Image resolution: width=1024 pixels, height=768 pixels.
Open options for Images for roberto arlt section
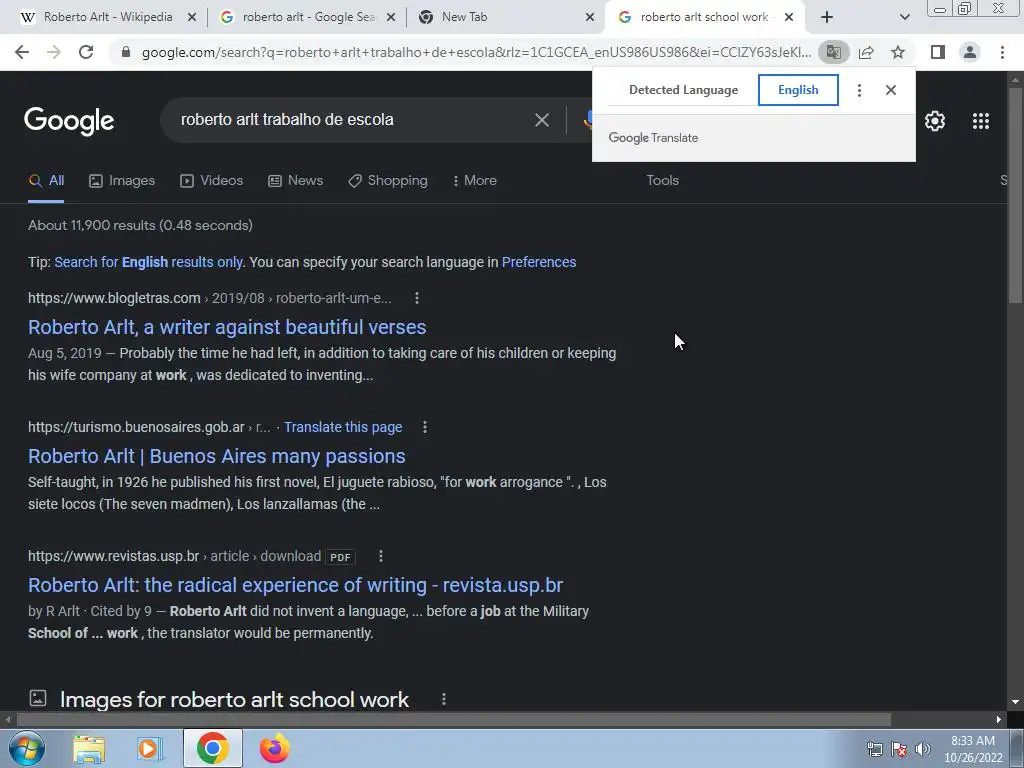pos(443,699)
